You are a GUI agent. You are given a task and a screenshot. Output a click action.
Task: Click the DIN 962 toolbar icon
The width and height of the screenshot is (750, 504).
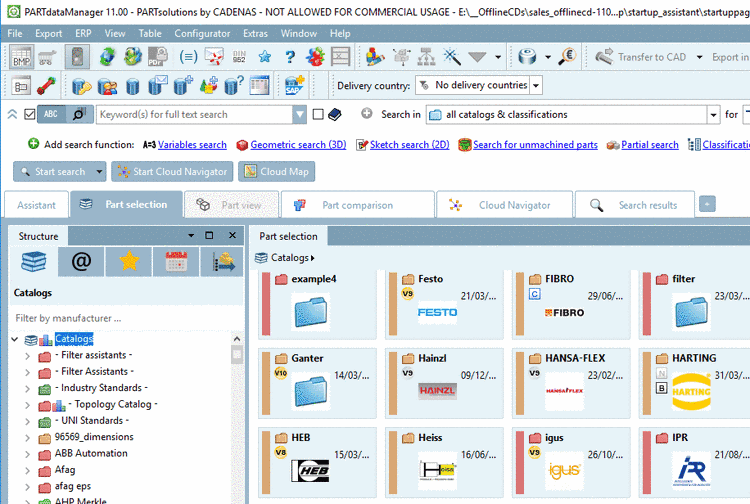click(x=239, y=57)
